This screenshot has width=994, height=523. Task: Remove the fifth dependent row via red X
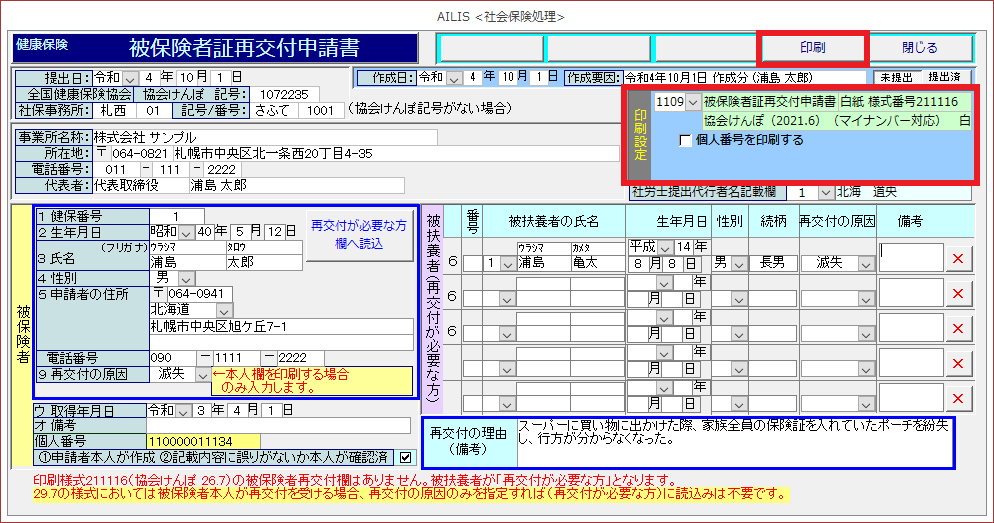coord(958,398)
